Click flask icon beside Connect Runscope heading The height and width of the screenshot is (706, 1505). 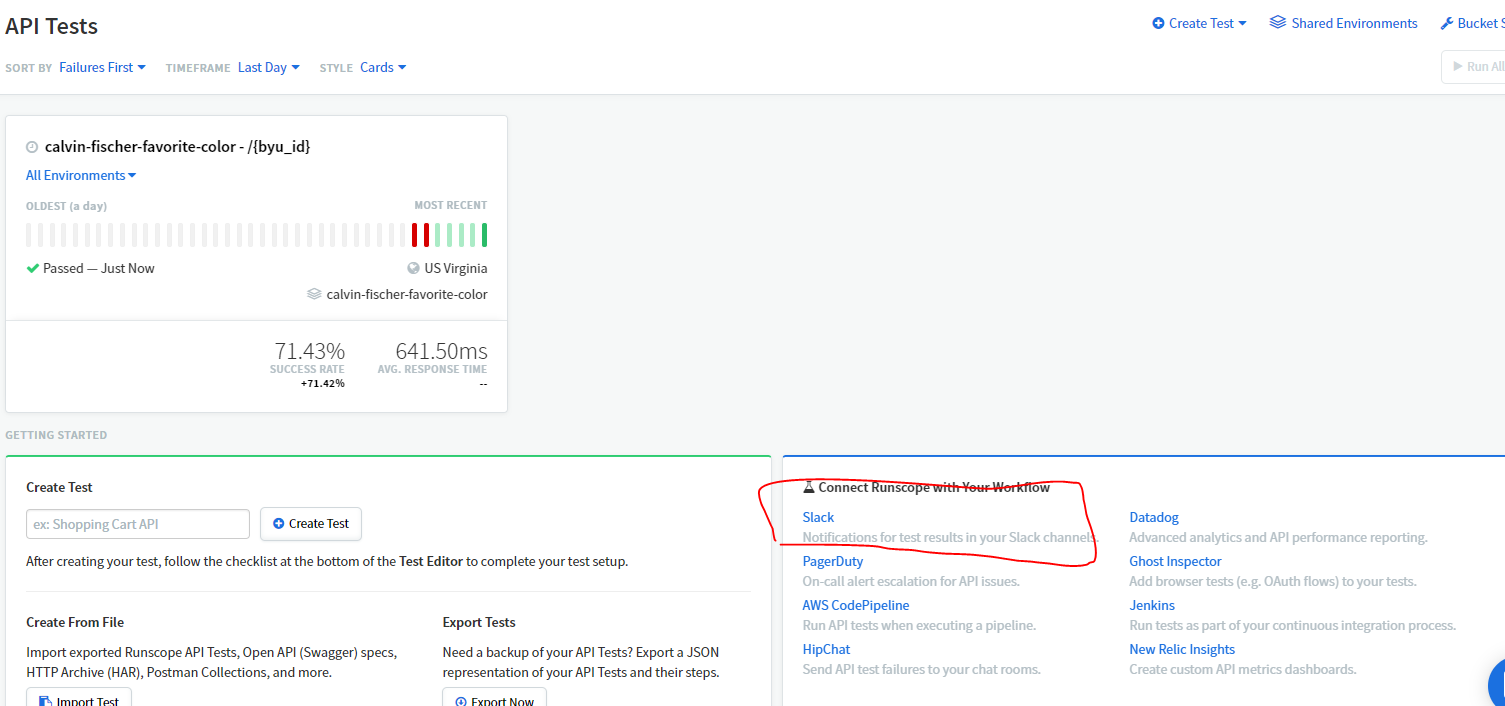click(809, 487)
